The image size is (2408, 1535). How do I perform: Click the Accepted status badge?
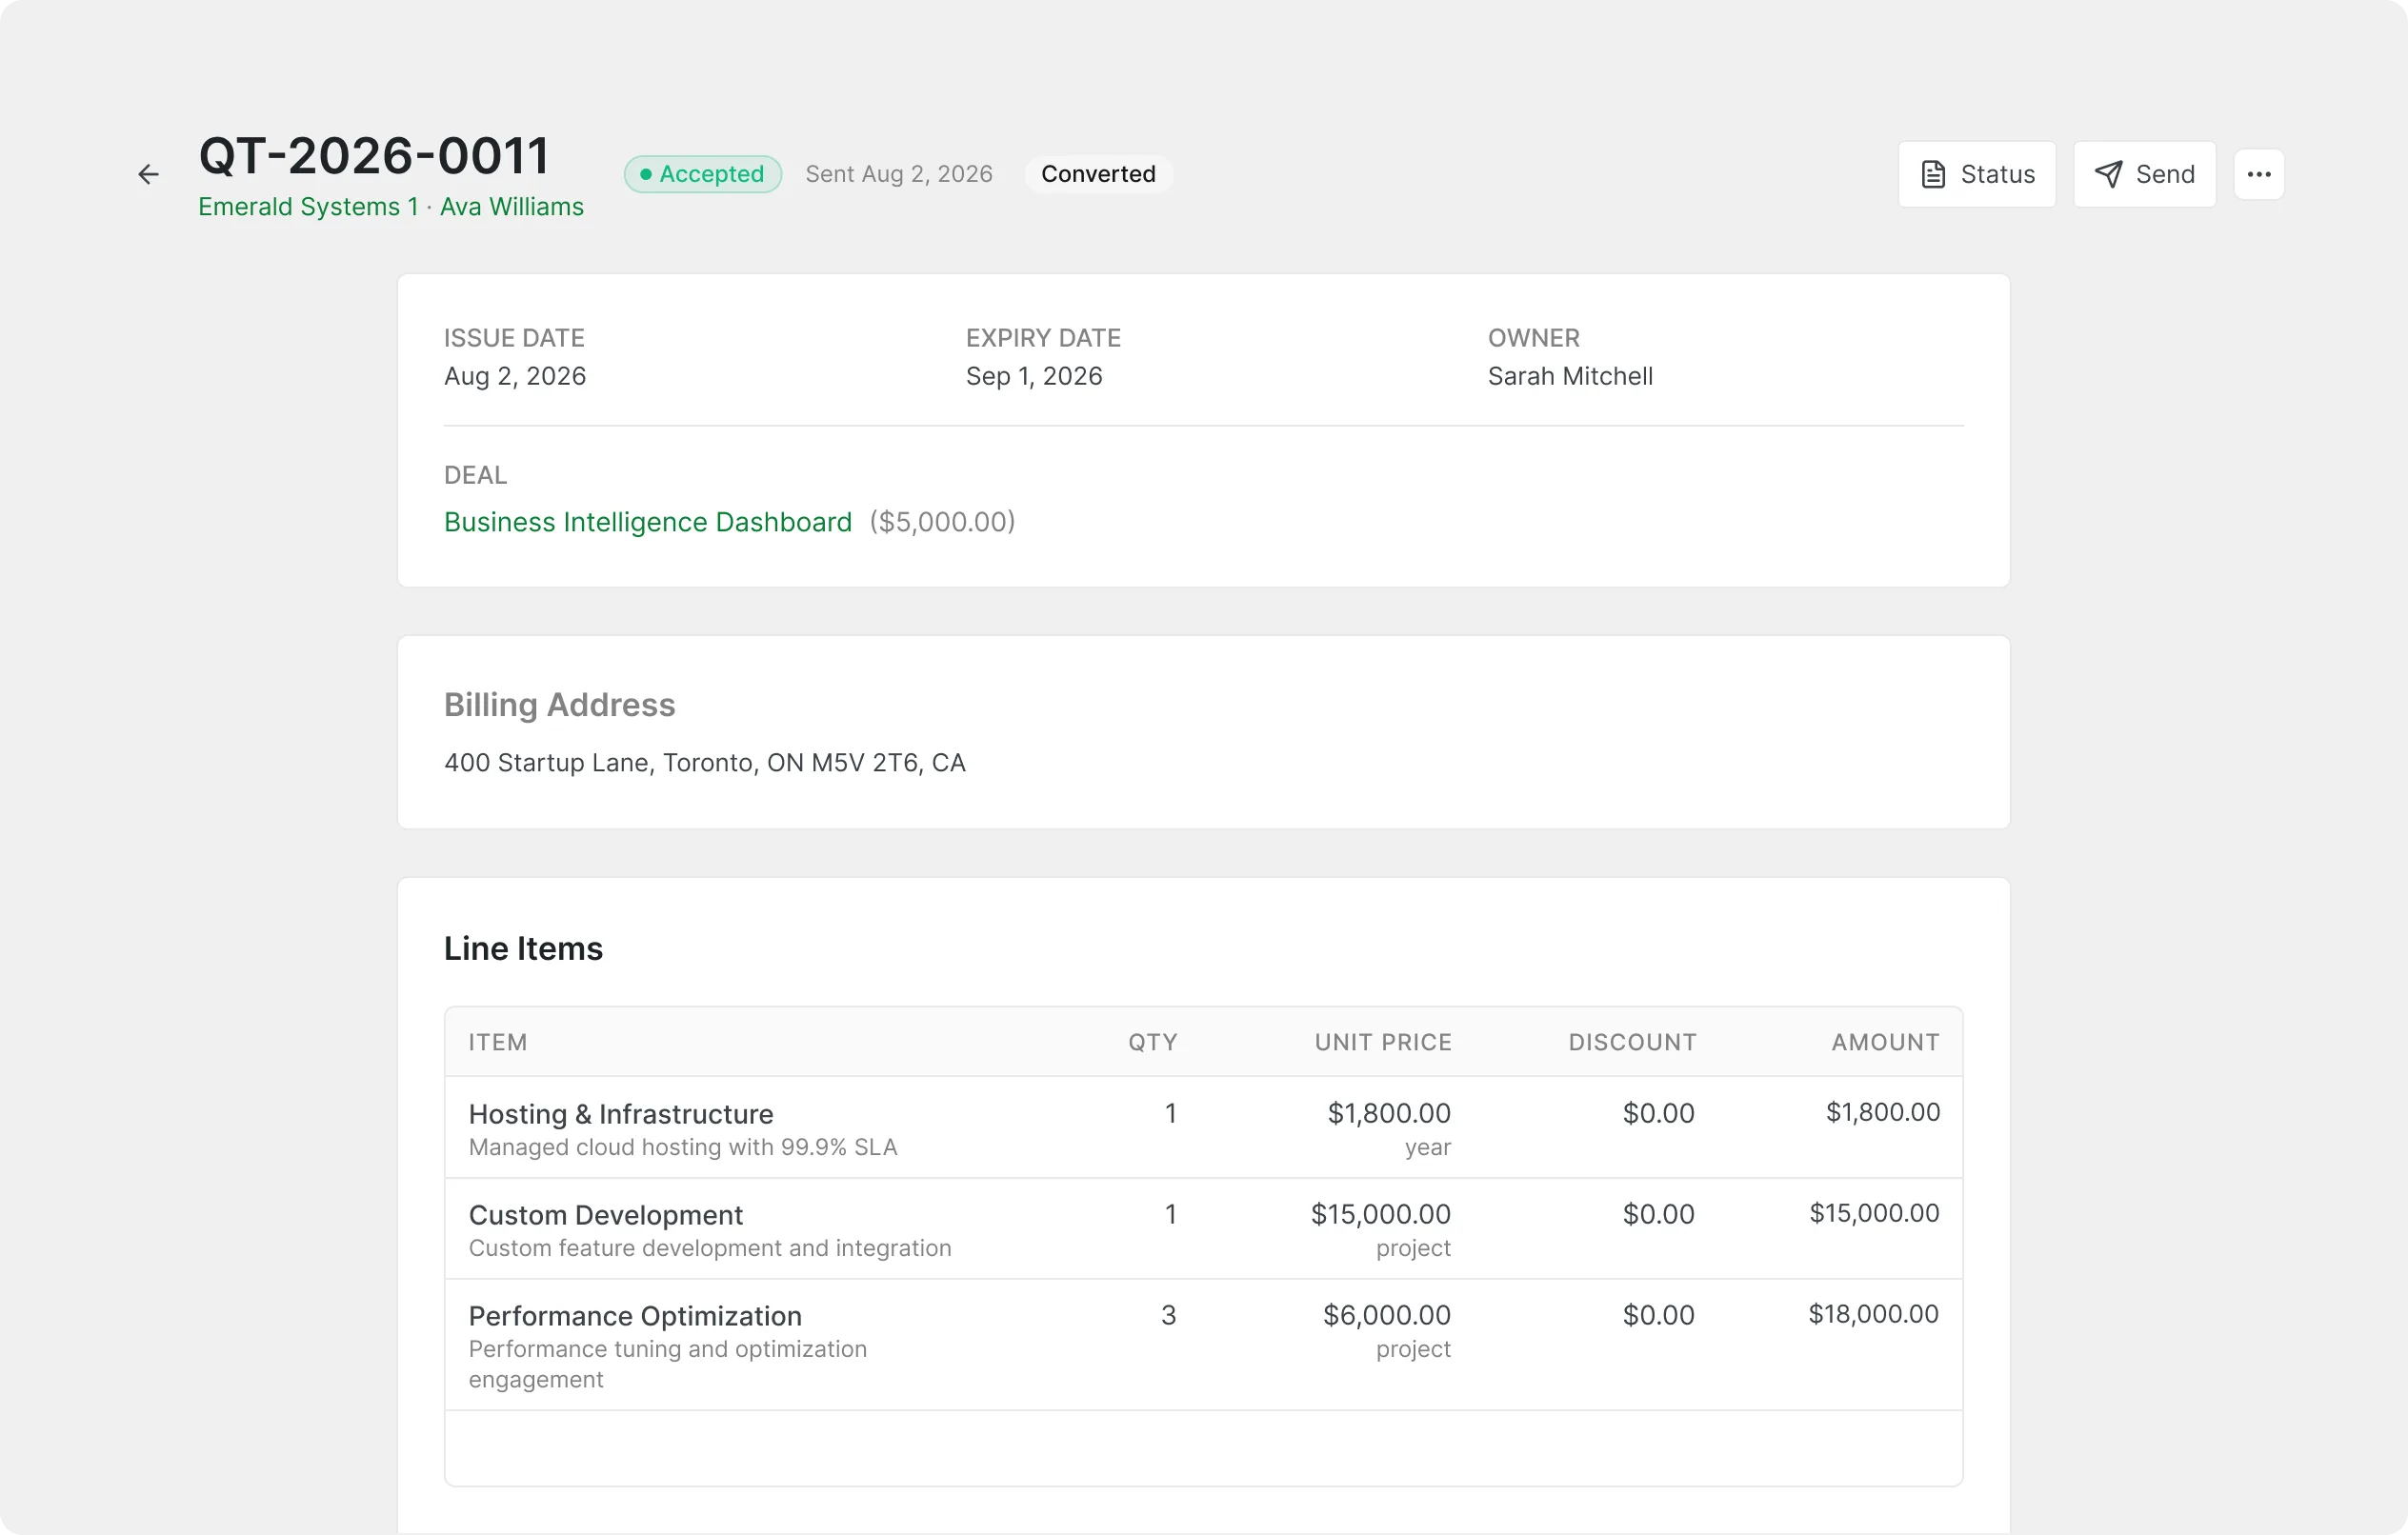click(x=703, y=174)
